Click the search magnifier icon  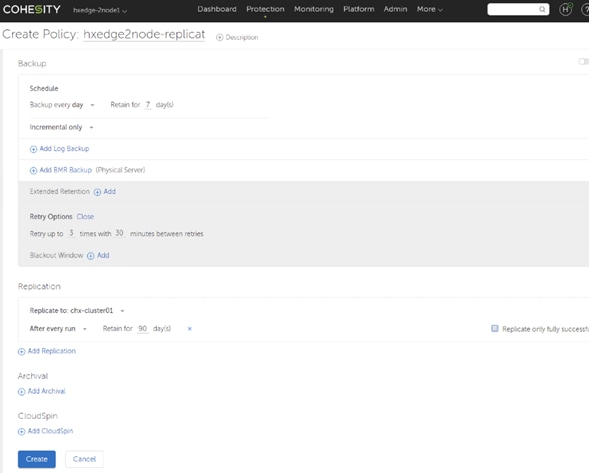(542, 9)
